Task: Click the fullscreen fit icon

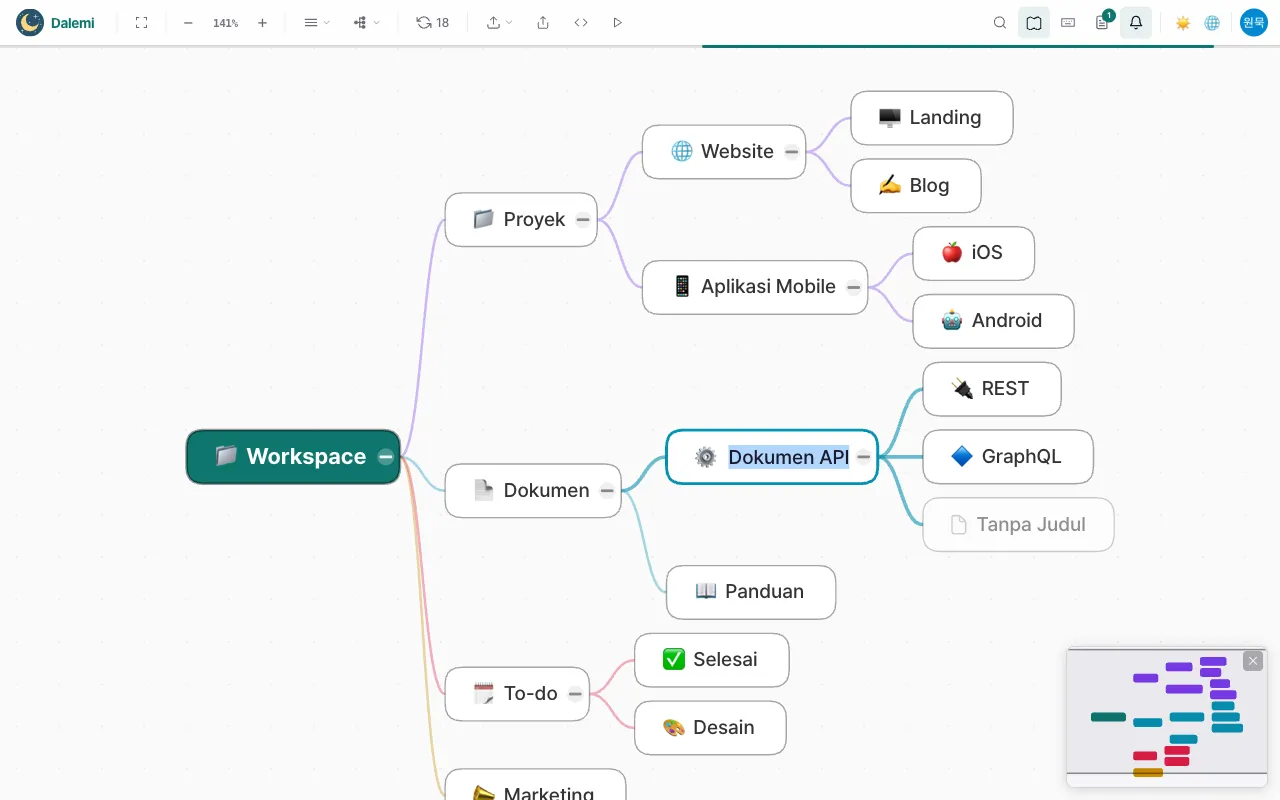Action: [141, 22]
